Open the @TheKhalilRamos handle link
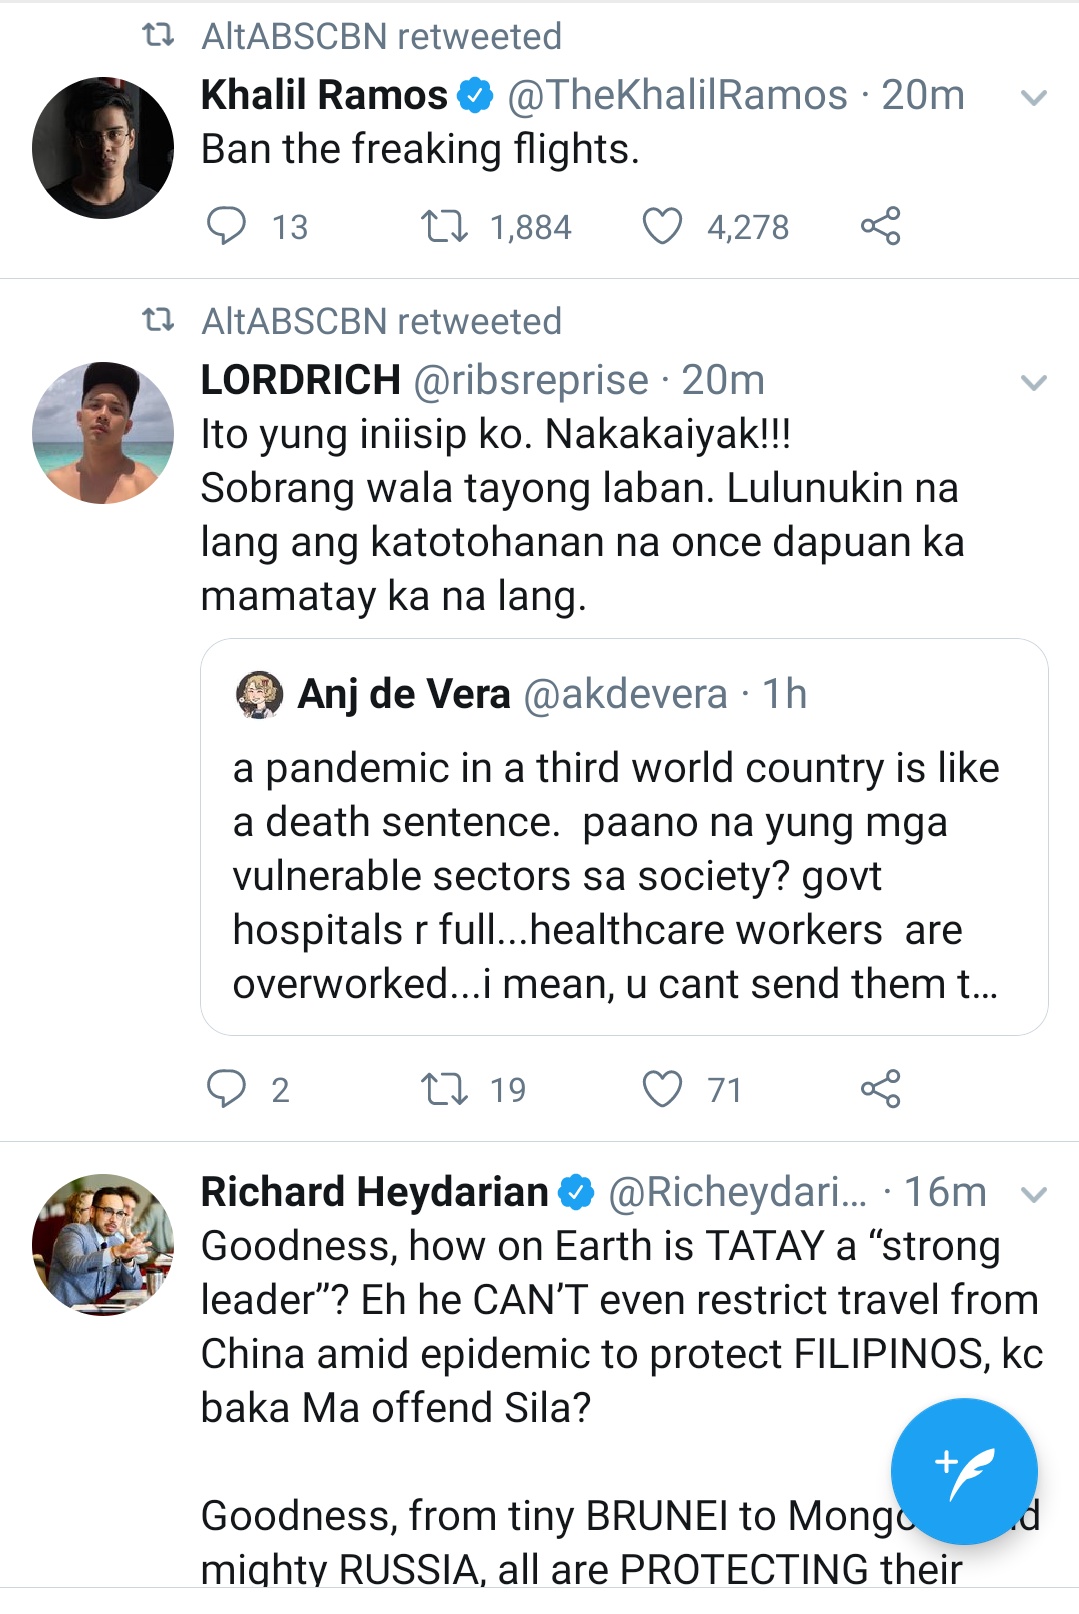Screen dimensions: 1079x1614 coord(677,96)
